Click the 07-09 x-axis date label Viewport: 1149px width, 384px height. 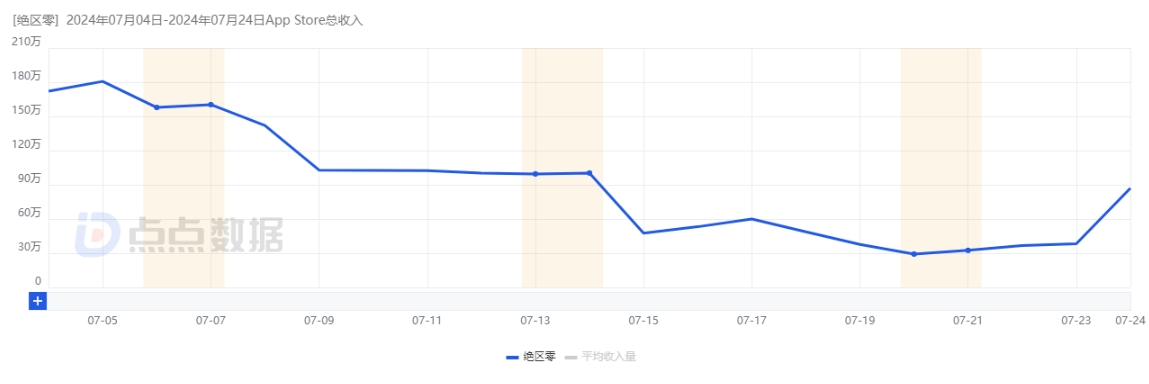click(319, 320)
